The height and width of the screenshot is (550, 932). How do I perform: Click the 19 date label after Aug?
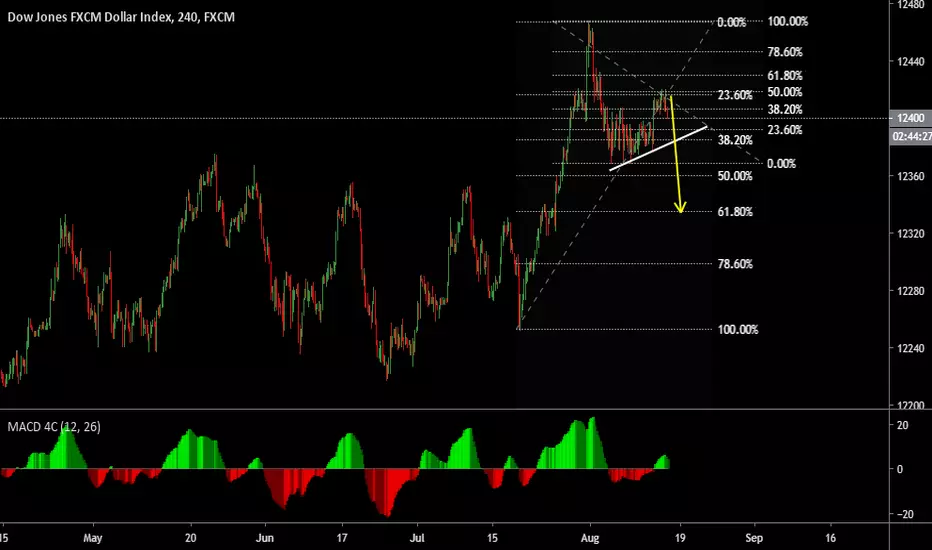point(680,538)
